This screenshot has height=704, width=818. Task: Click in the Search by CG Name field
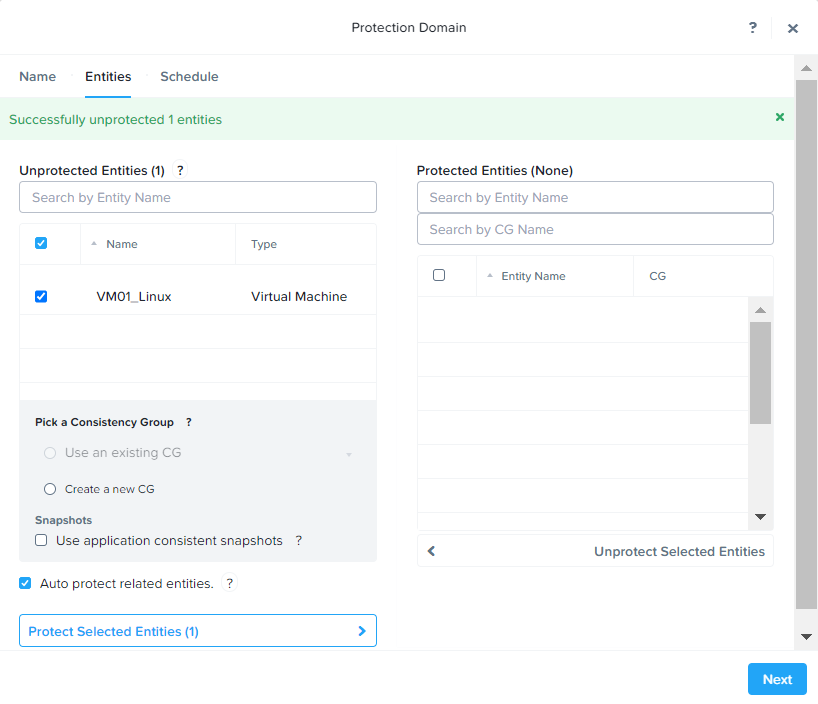595,229
